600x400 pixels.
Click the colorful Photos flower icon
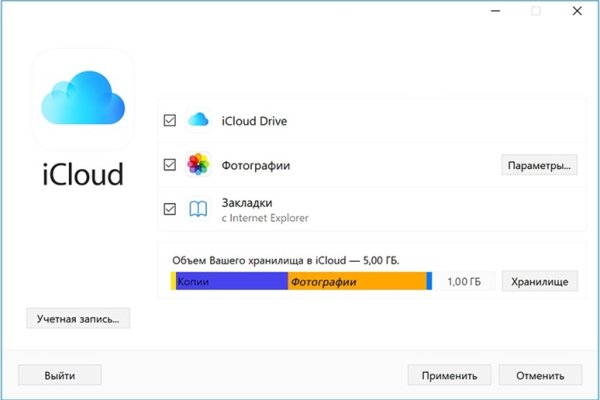tap(198, 164)
